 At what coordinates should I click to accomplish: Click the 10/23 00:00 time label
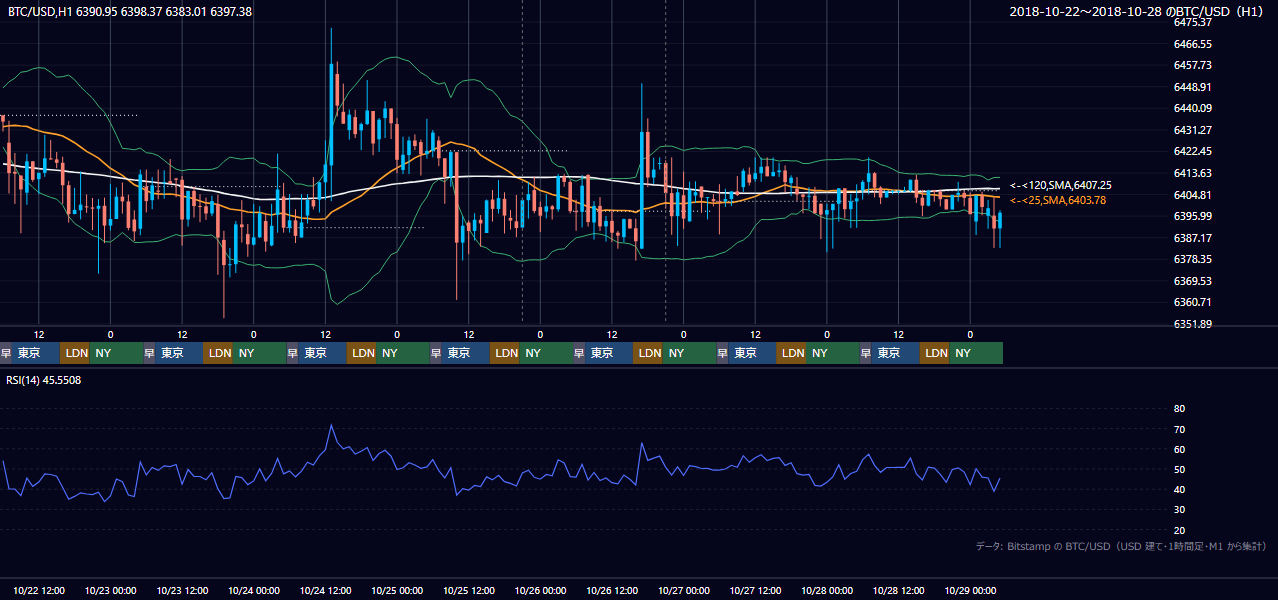[x=111, y=591]
